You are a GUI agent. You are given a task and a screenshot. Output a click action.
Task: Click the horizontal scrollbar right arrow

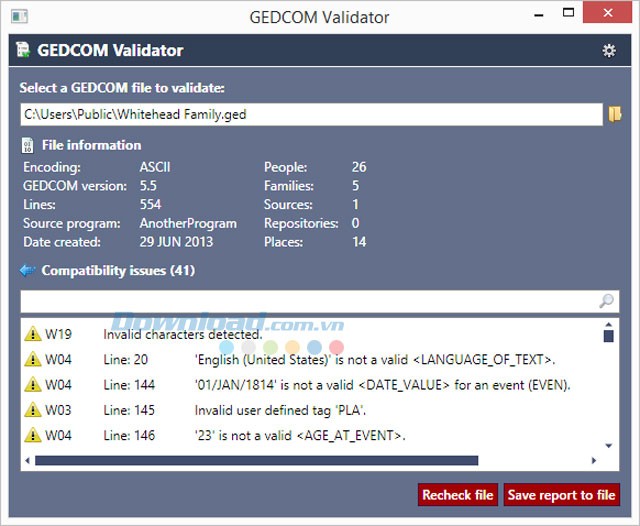click(x=594, y=461)
